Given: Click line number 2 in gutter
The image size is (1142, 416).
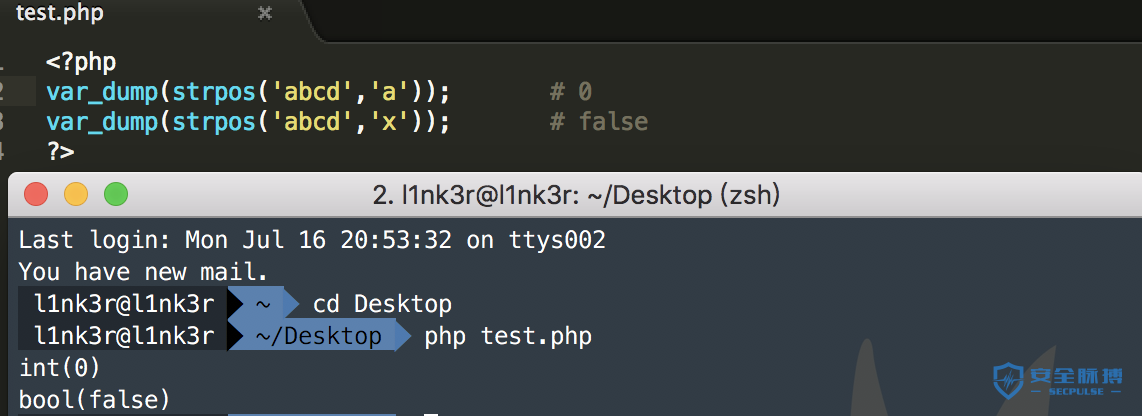Looking at the screenshot, I should [2, 92].
